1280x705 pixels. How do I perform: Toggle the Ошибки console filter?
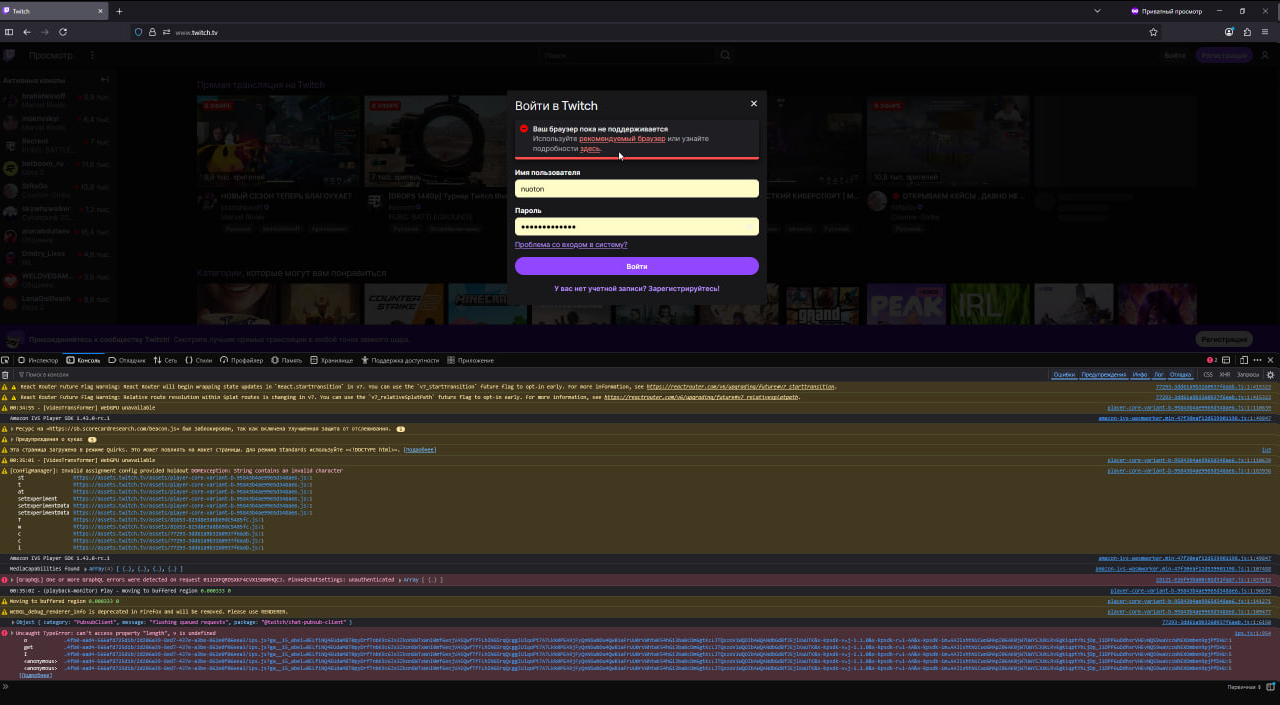(x=1064, y=374)
